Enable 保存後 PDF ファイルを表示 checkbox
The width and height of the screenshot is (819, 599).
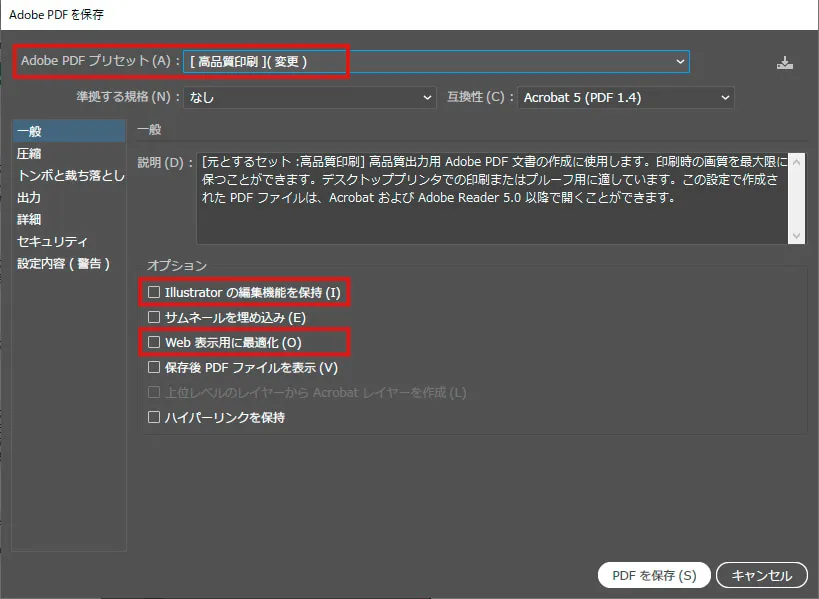point(154,367)
